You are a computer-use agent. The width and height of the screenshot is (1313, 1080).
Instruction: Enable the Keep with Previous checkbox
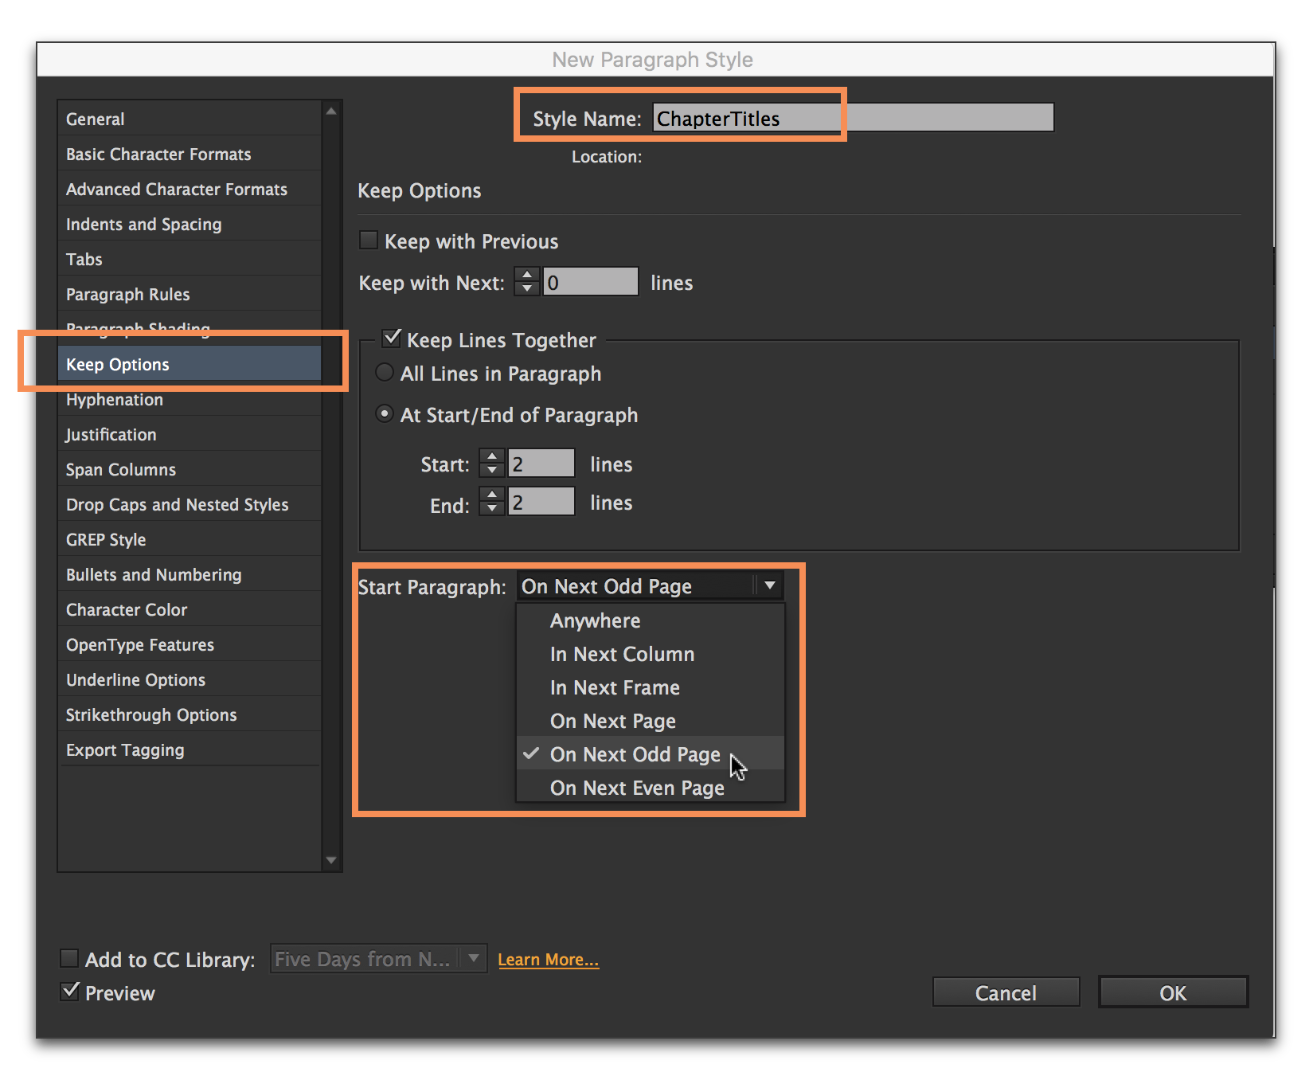pos(368,239)
